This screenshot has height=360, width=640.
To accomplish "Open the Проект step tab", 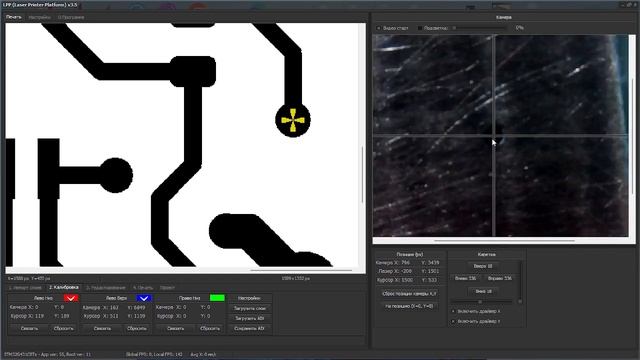I will pos(167,288).
